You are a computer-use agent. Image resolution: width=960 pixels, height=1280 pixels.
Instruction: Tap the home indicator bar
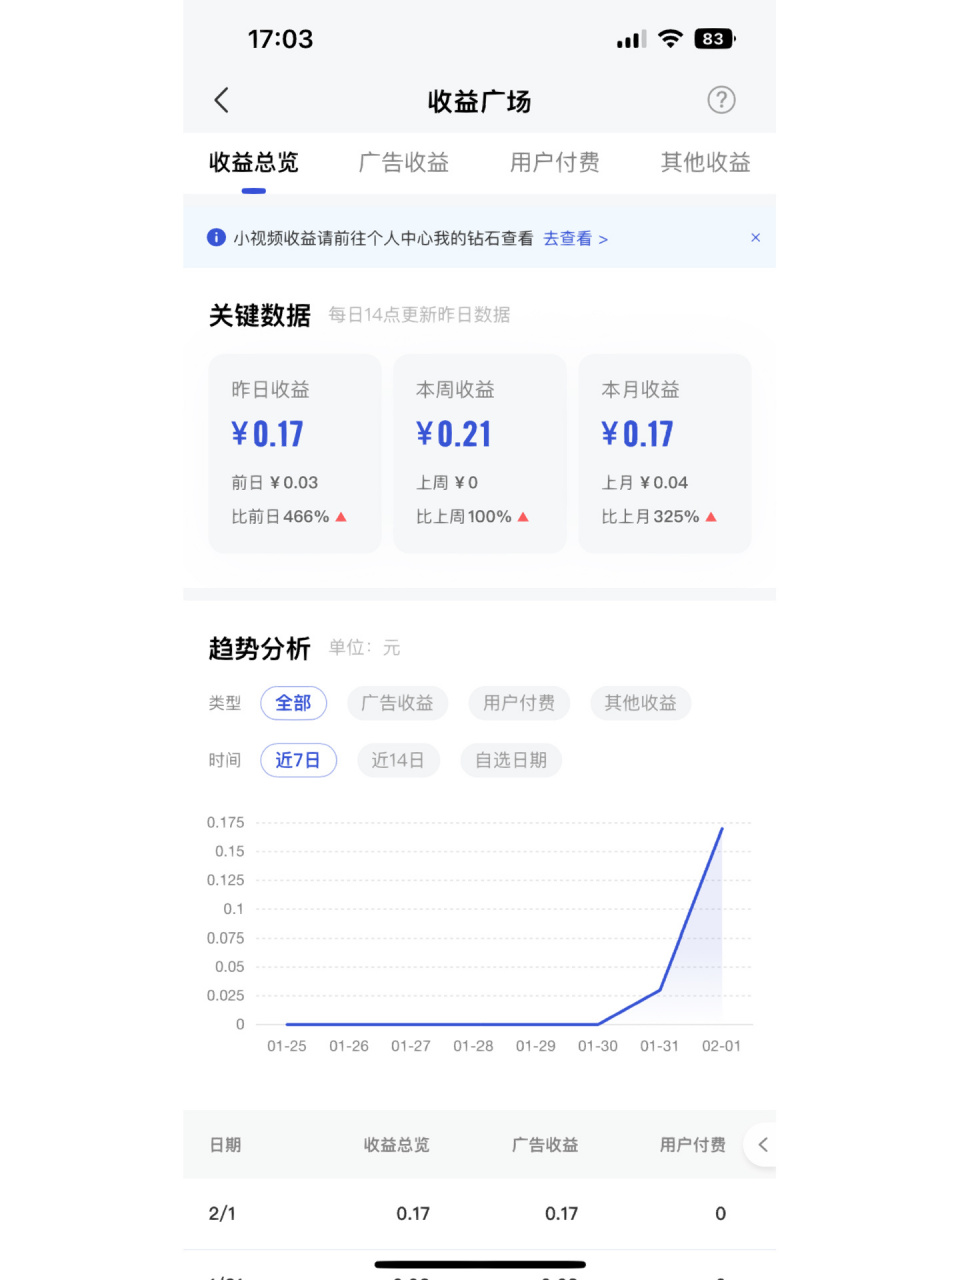(480, 1265)
